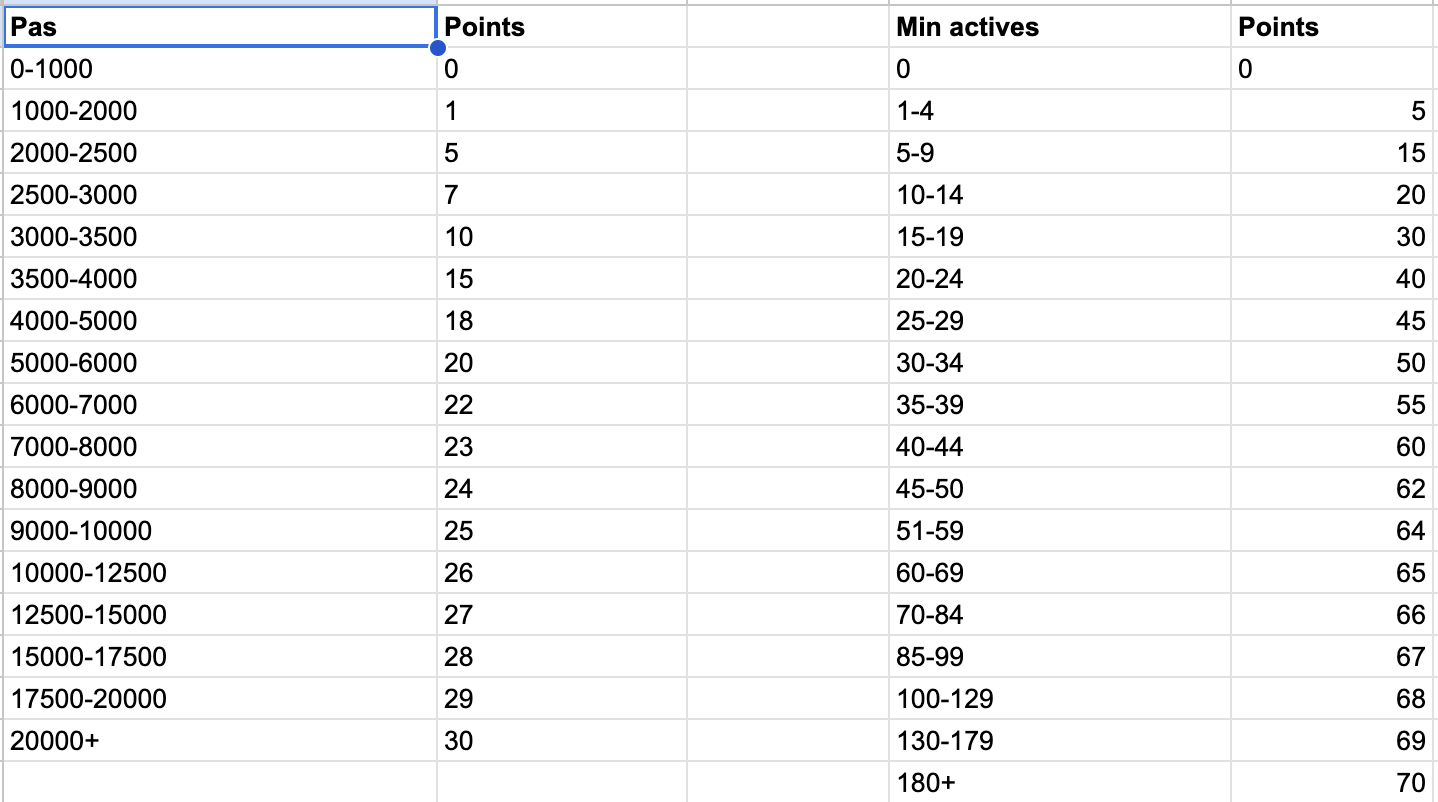Select the cell containing 20000+
Screen dimensions: 1438x802
220,741
